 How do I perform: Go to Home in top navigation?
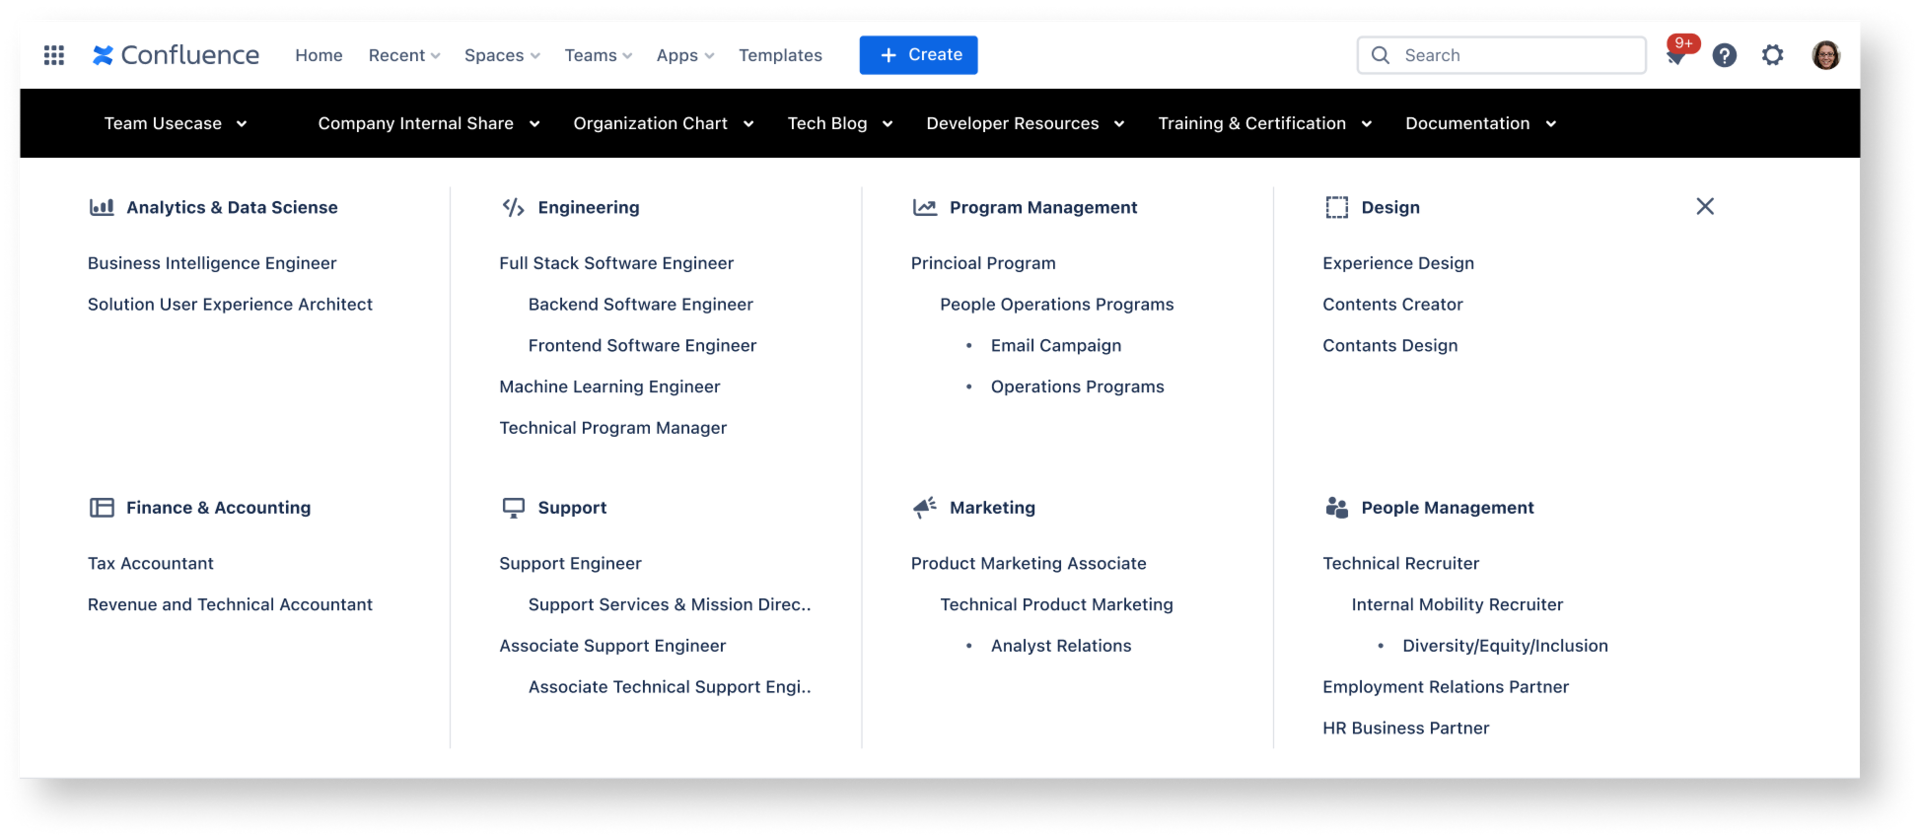point(319,55)
